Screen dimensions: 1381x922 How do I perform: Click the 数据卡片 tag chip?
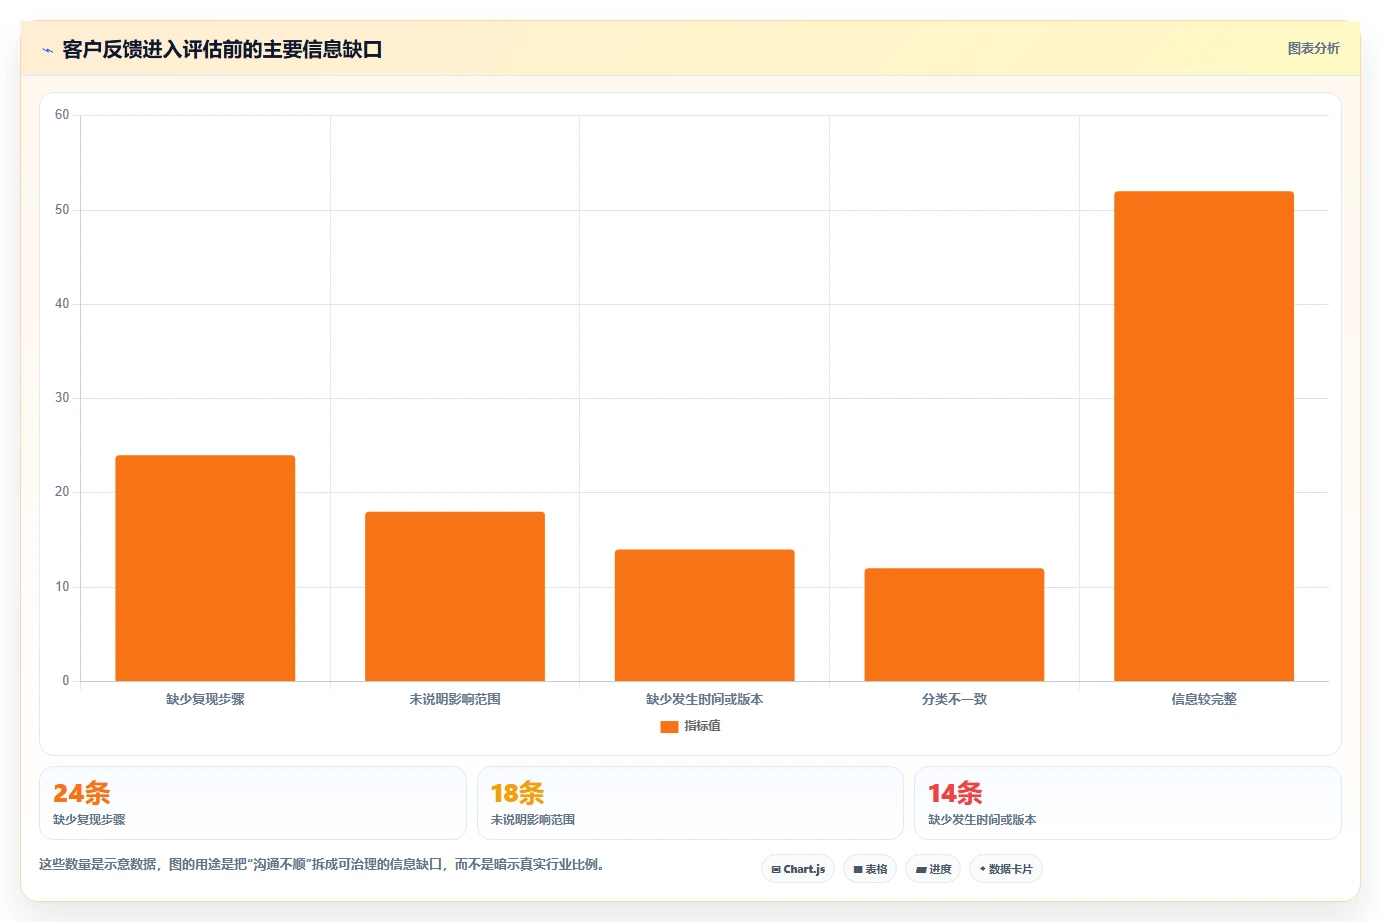1006,869
